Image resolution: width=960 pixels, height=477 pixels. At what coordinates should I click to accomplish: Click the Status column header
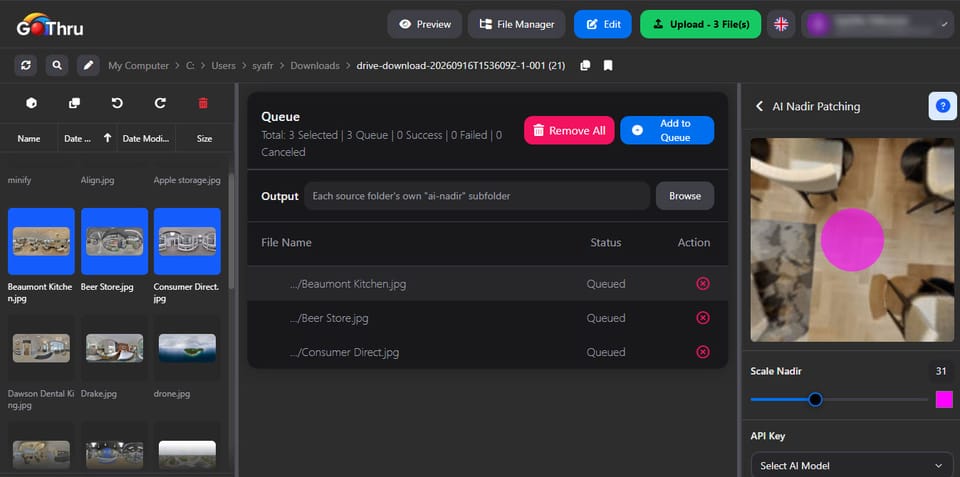tap(606, 242)
